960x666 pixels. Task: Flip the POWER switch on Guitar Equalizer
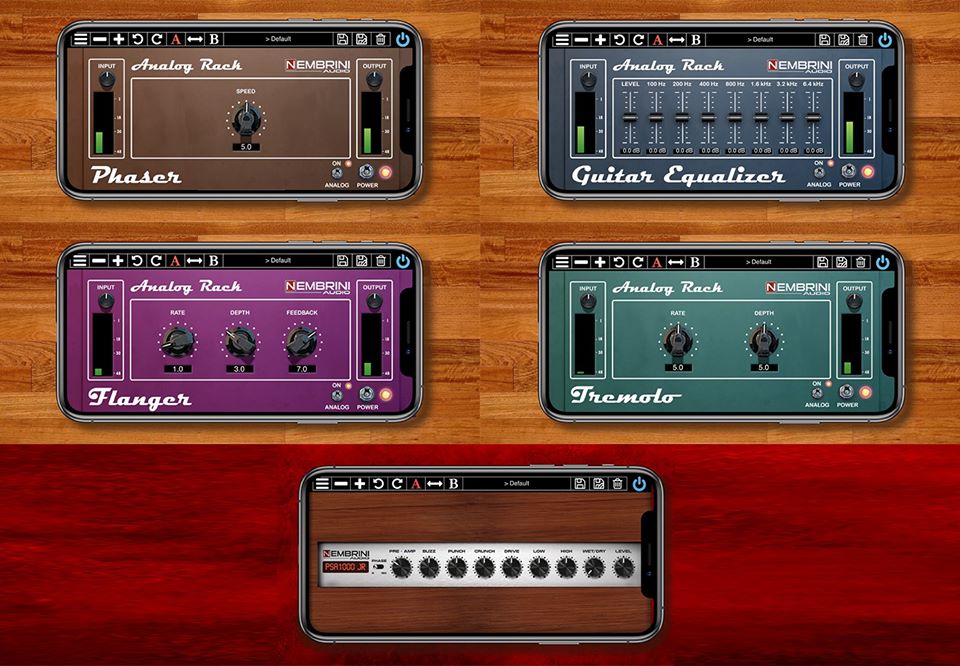click(849, 171)
